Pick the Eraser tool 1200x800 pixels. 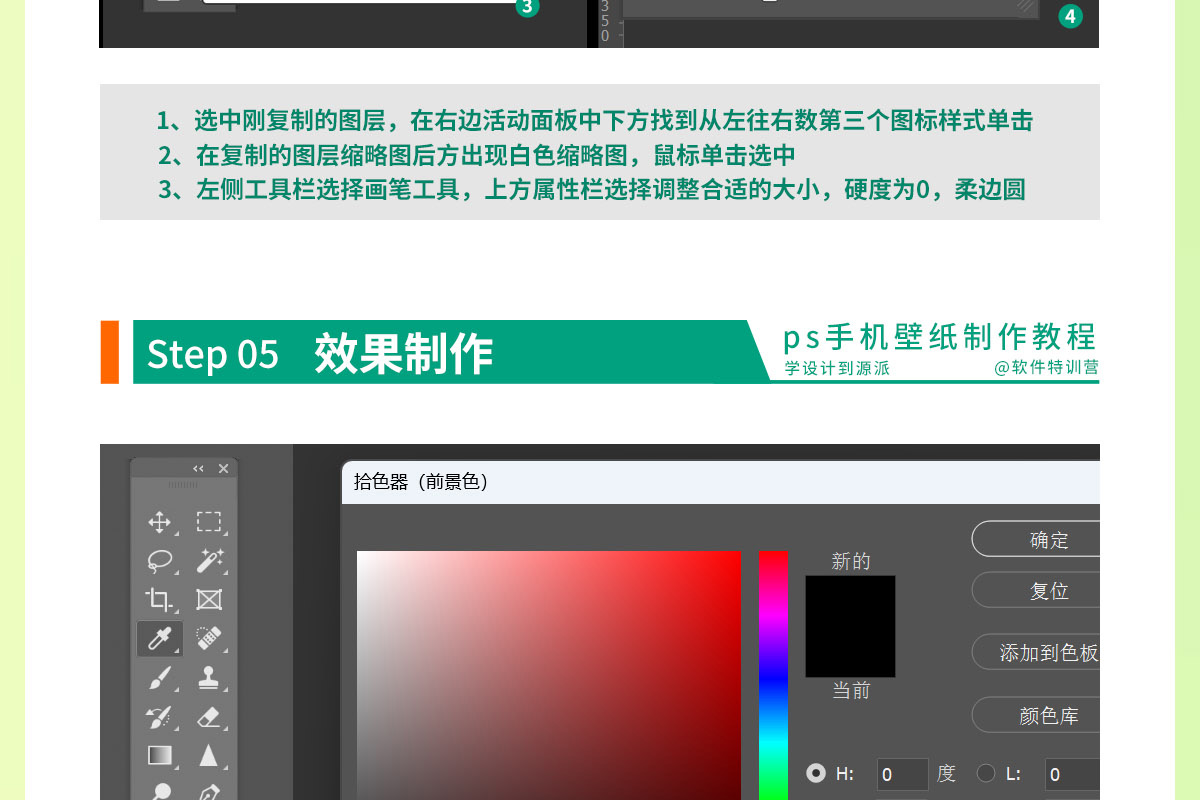(x=208, y=717)
